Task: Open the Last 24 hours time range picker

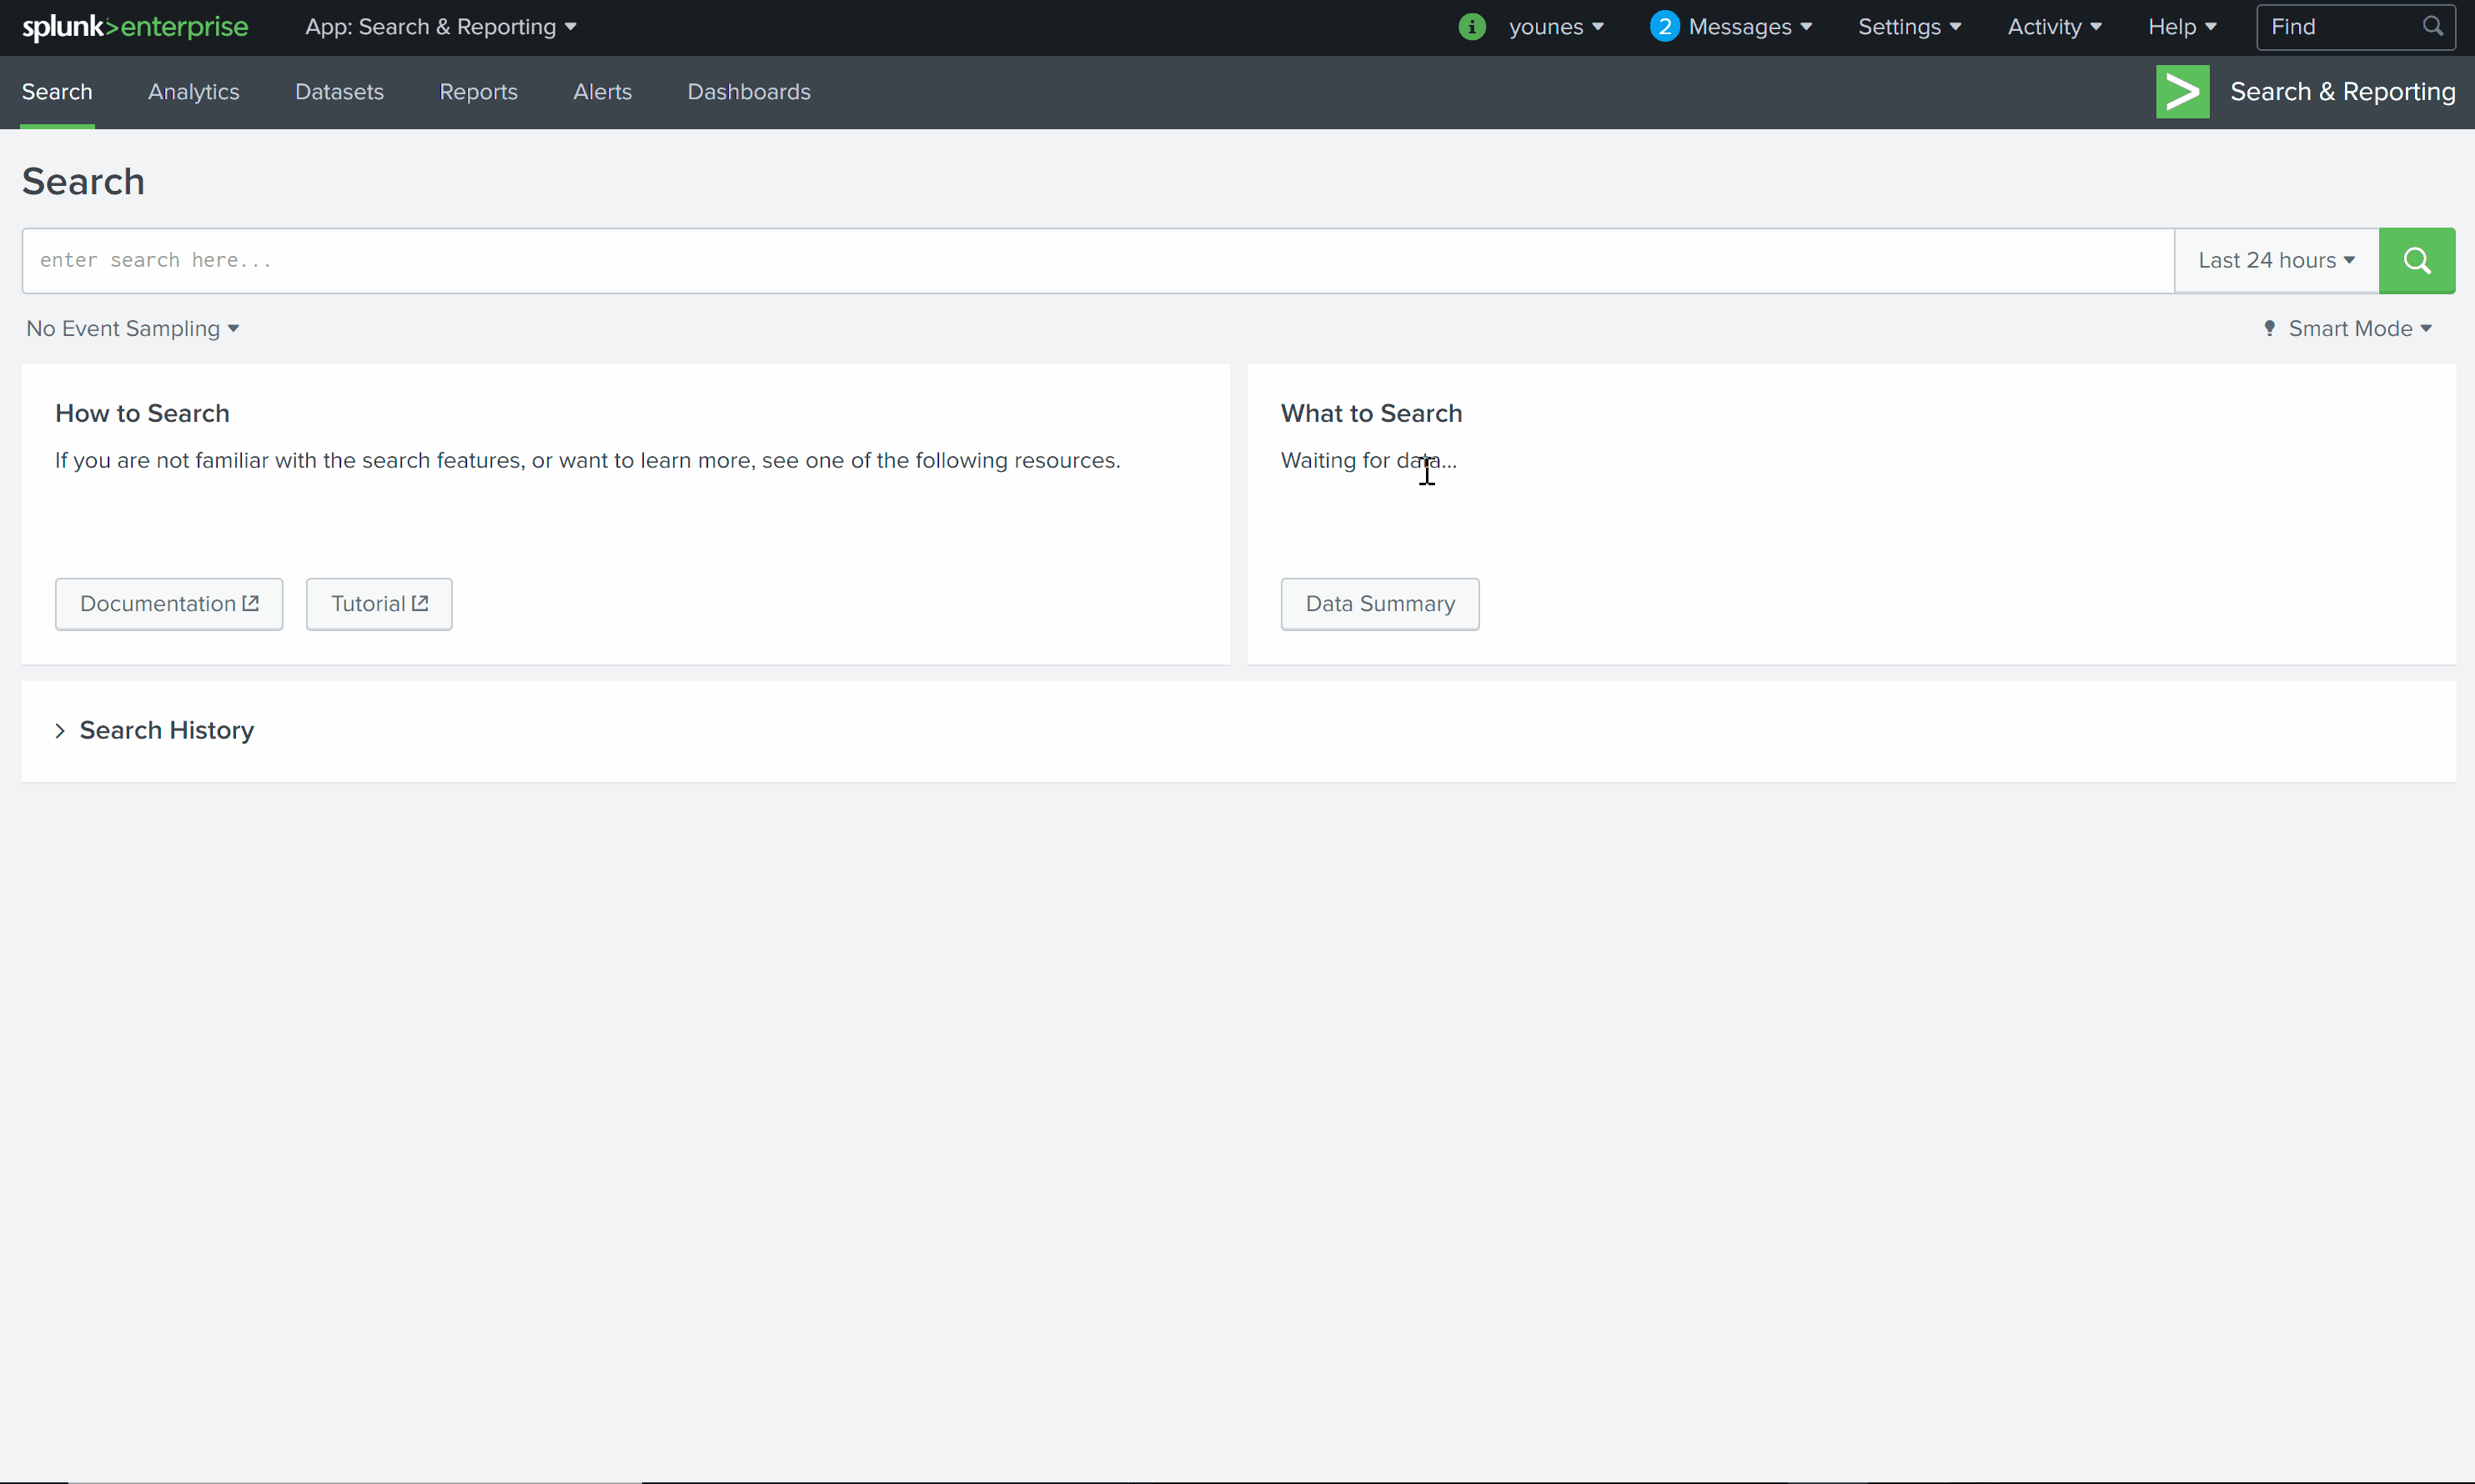Action: [2273, 260]
